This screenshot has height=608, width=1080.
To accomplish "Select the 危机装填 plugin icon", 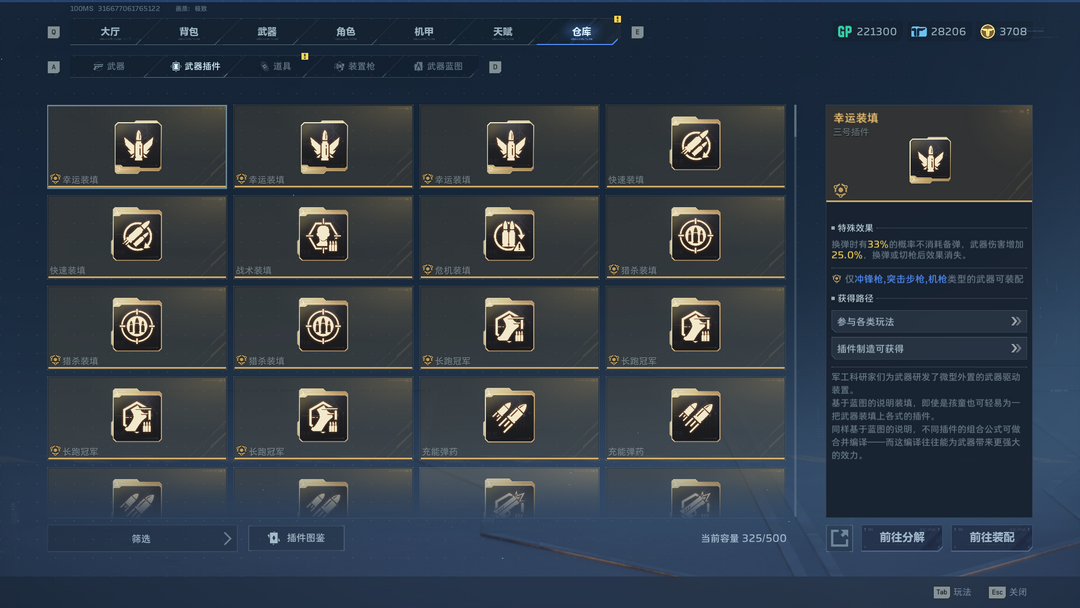I will coord(509,235).
